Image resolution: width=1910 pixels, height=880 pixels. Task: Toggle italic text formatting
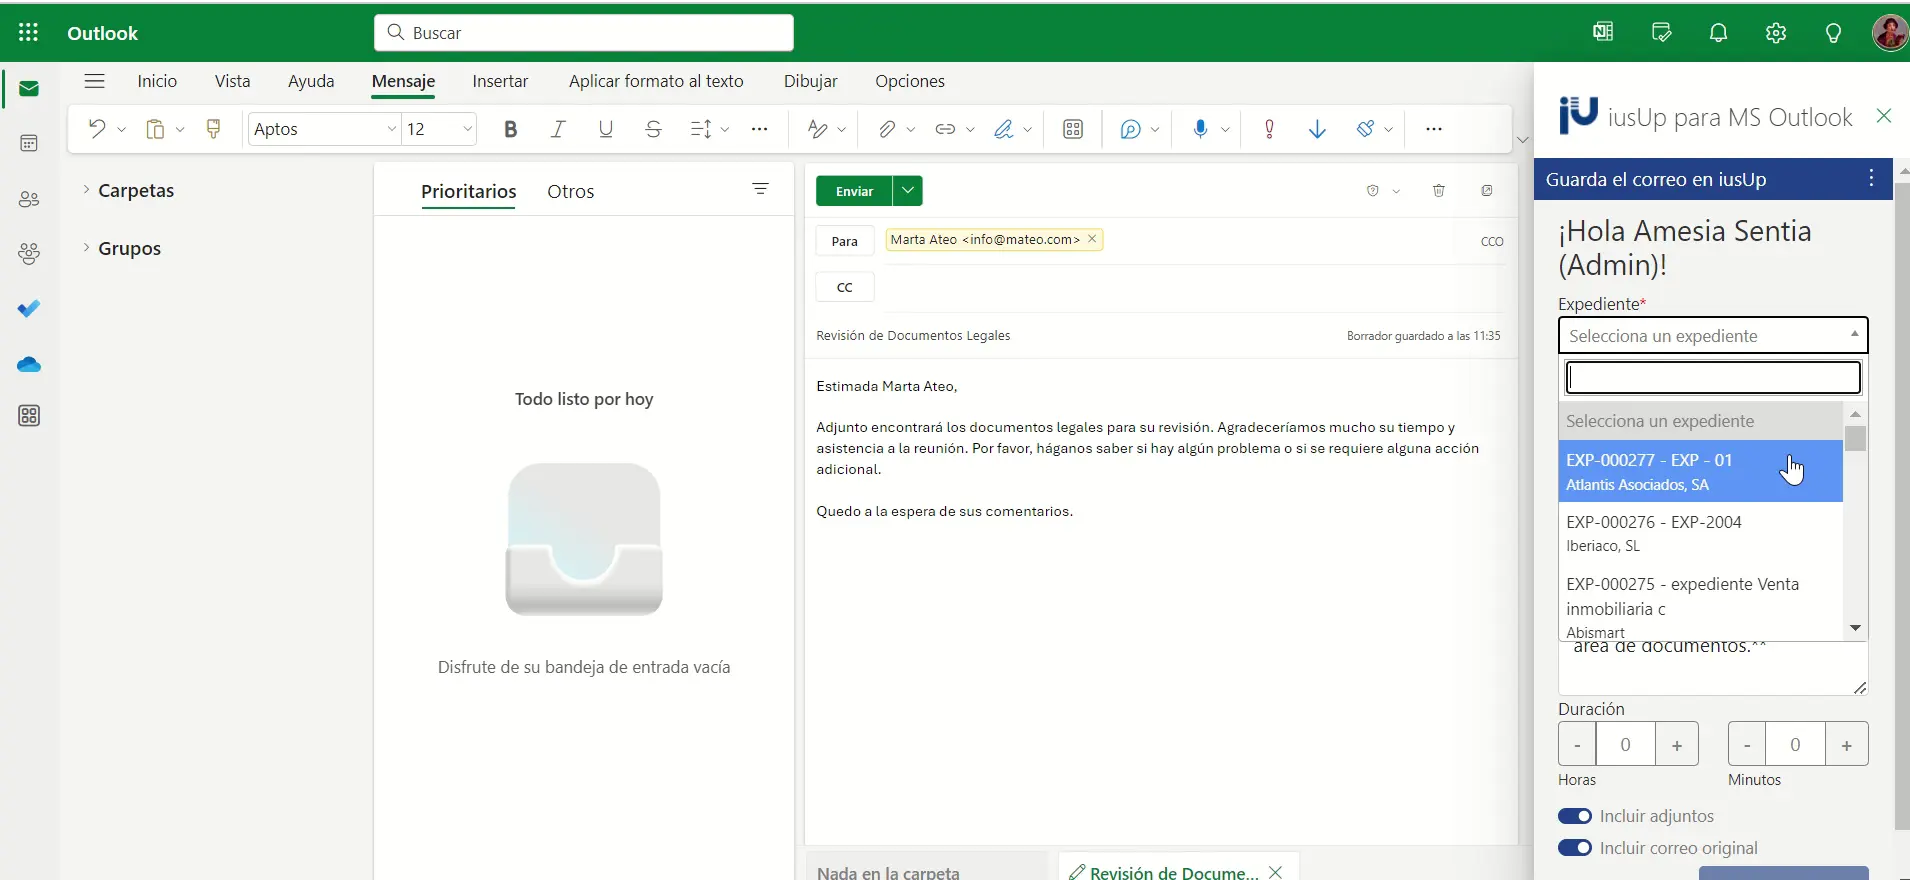coord(558,129)
